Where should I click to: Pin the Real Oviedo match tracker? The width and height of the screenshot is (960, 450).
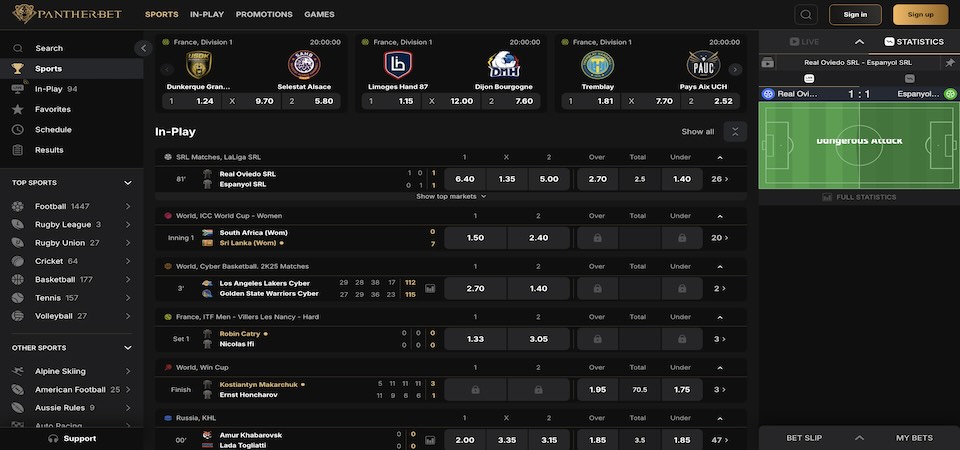click(x=950, y=62)
